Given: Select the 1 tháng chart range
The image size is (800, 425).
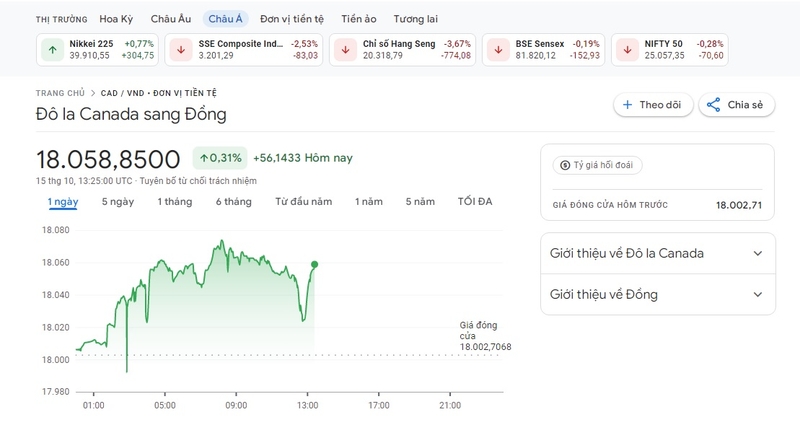Looking at the screenshot, I should coord(174,202).
